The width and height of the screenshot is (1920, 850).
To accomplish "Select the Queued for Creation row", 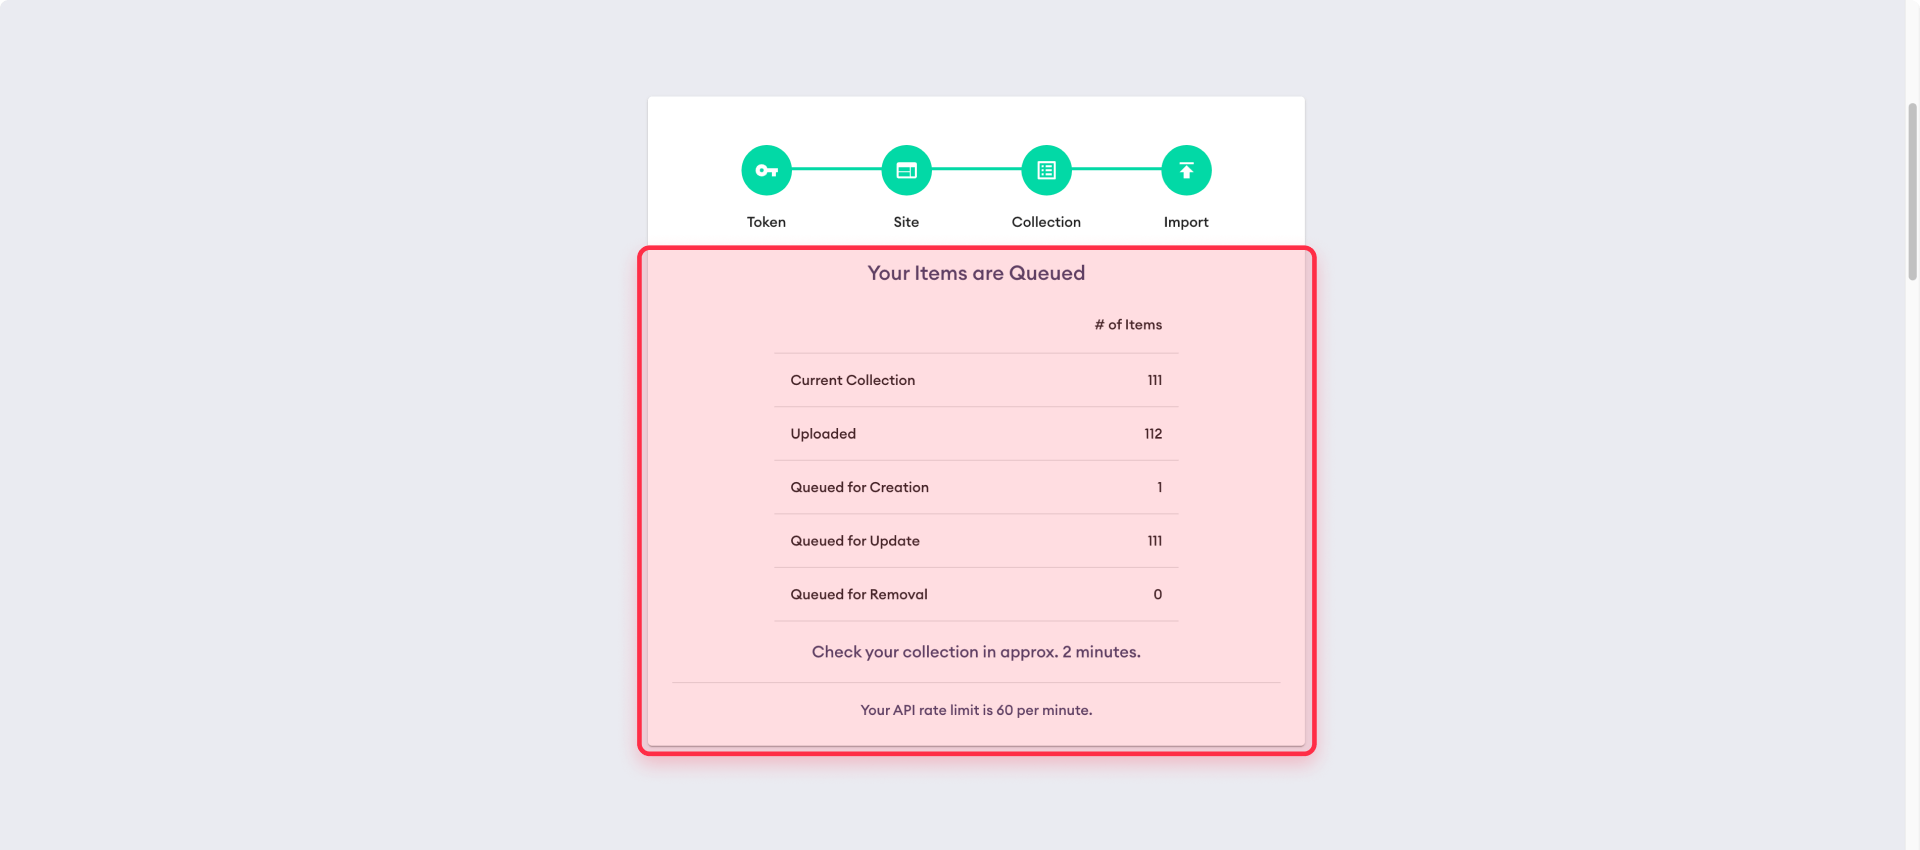I will point(859,487).
